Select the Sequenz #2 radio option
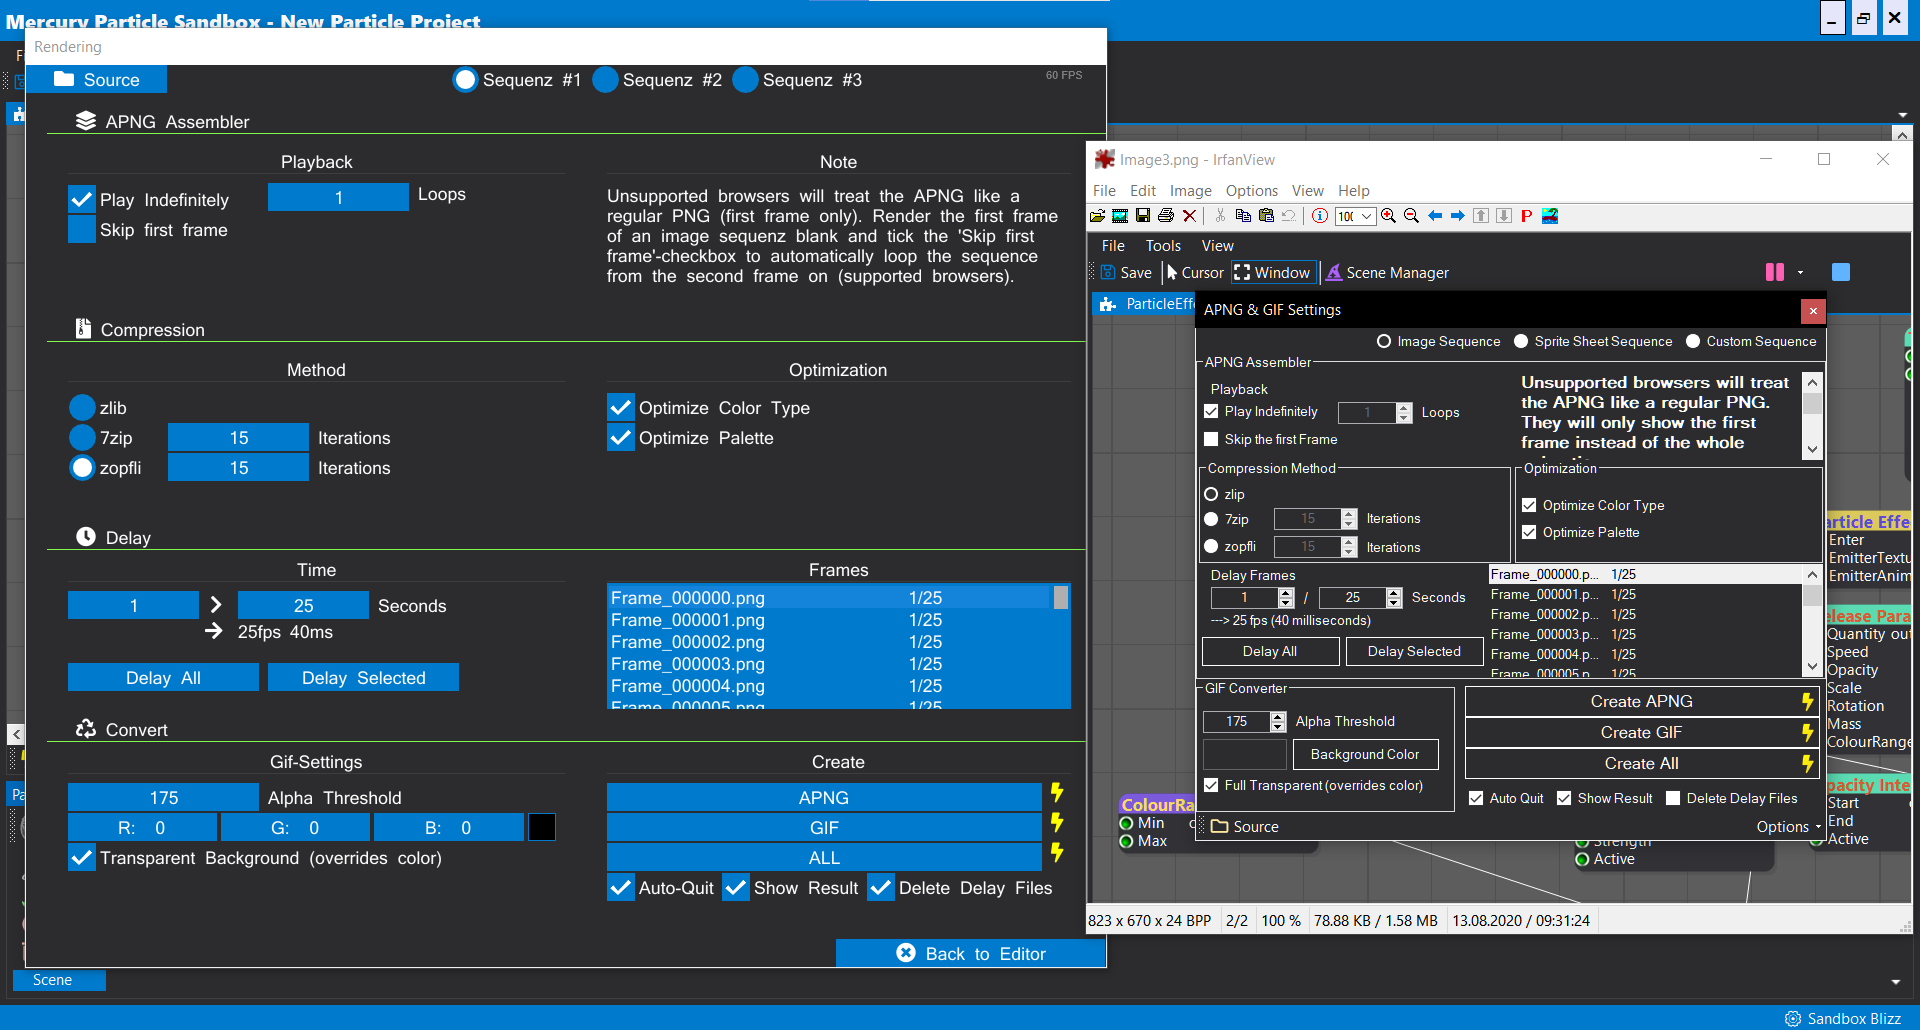1920x1030 pixels. click(x=605, y=80)
